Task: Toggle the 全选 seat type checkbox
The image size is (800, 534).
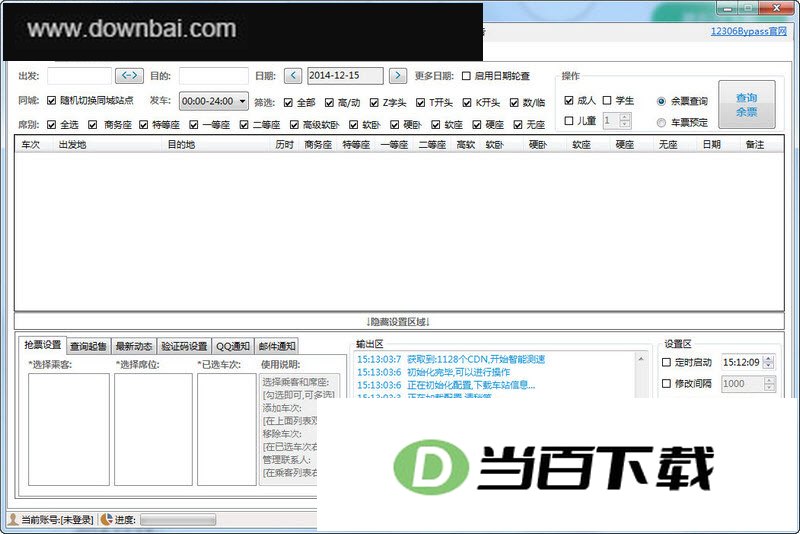Action: 51,124
